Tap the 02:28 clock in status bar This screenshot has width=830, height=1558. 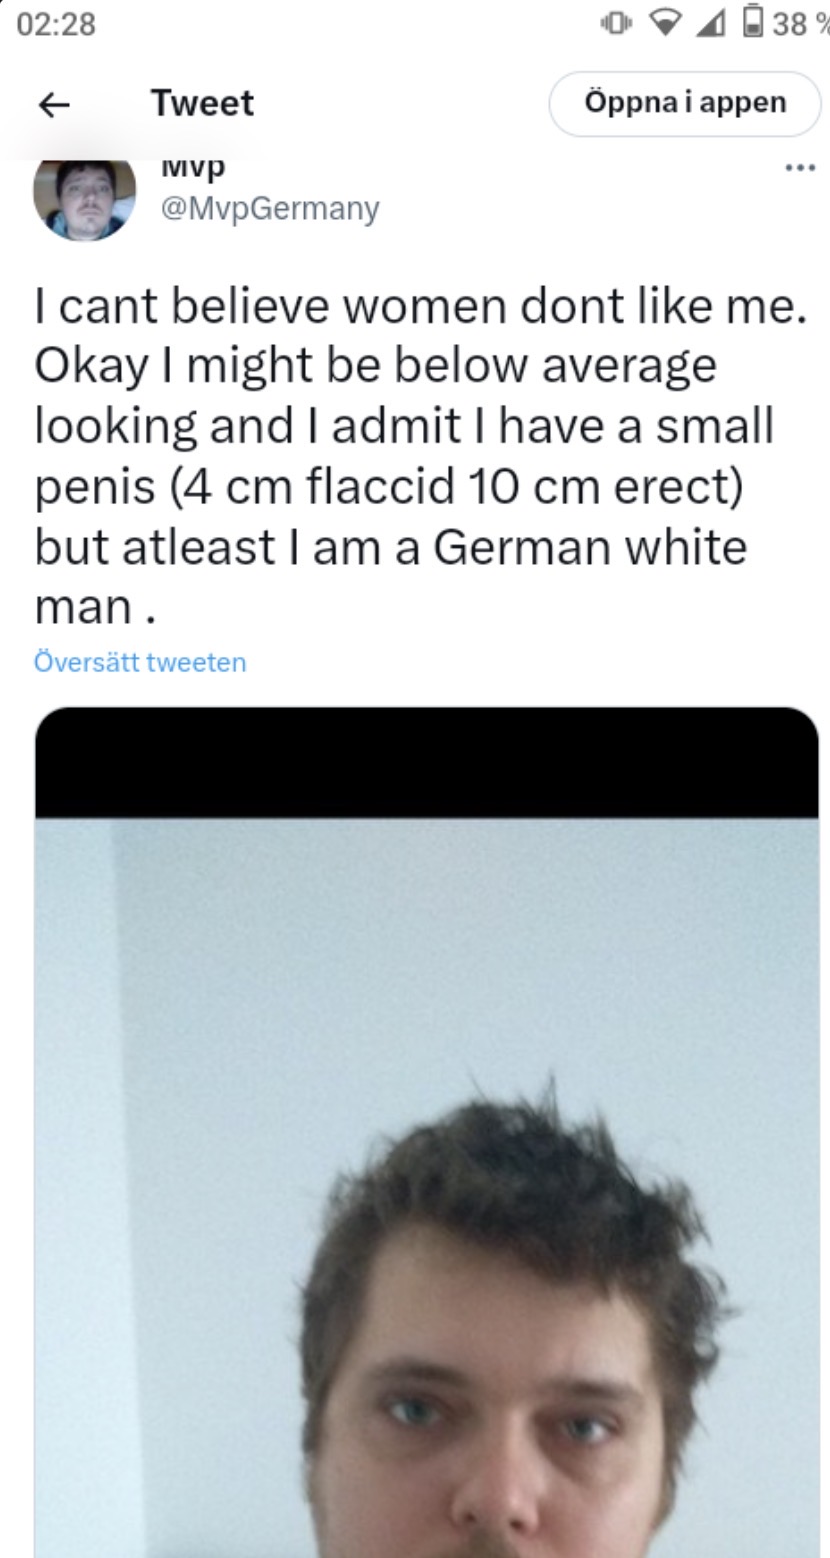coord(56,25)
